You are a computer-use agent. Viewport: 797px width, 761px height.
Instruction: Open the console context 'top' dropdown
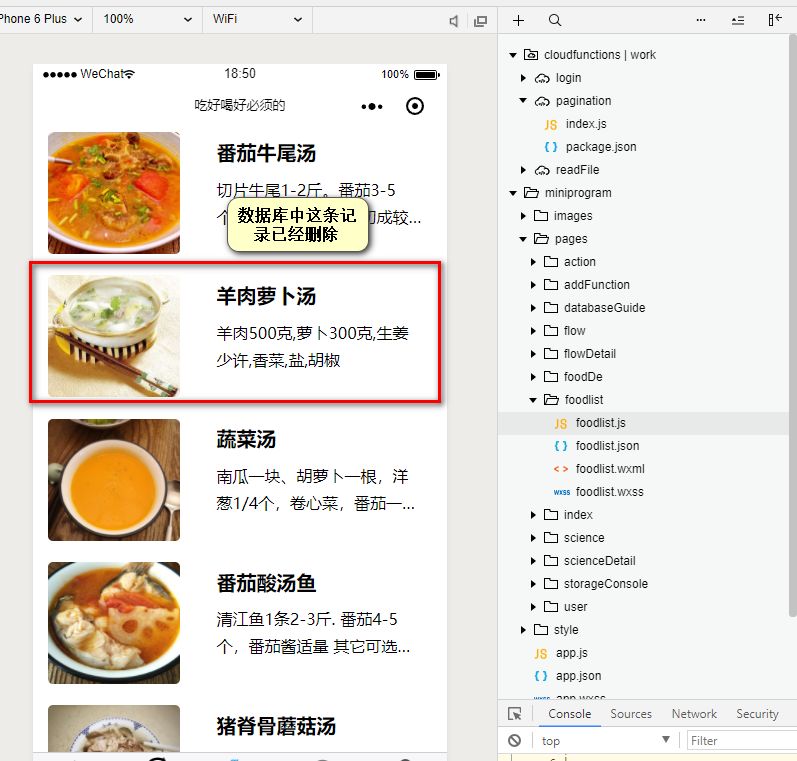pyautogui.click(x=605, y=741)
